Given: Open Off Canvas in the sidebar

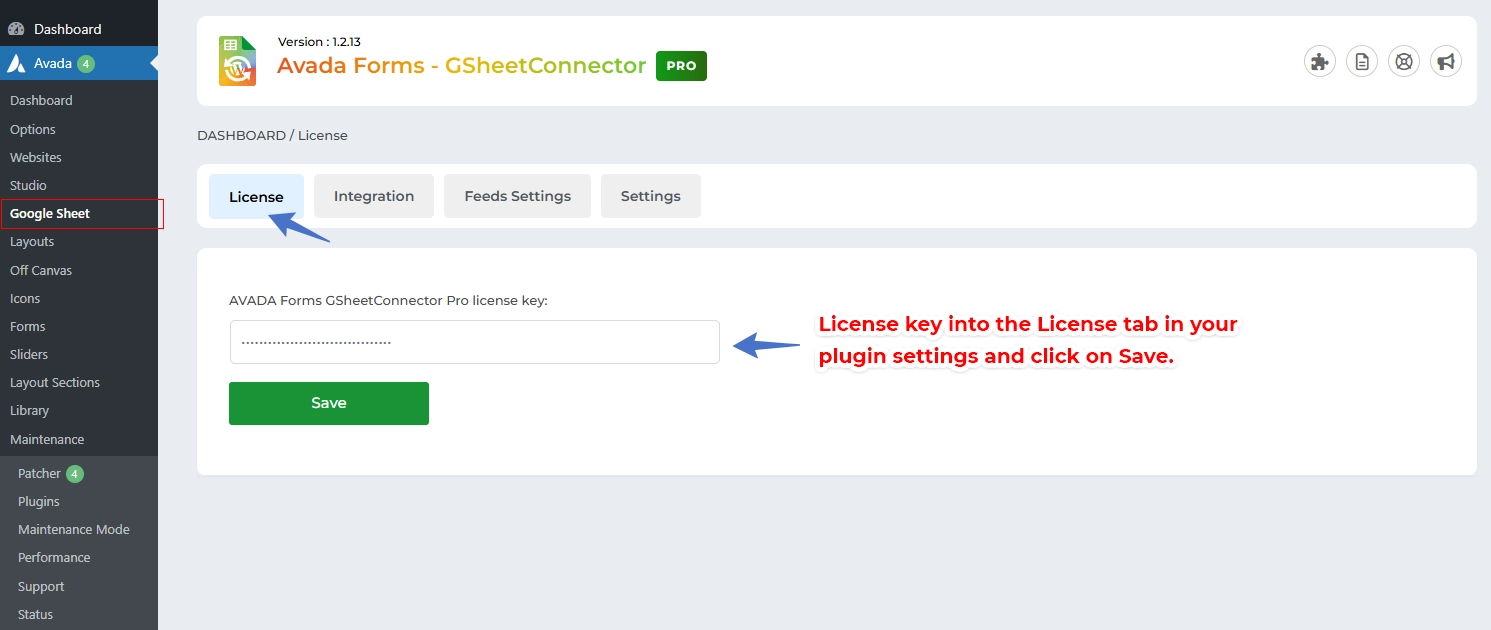Looking at the screenshot, I should 41,270.
